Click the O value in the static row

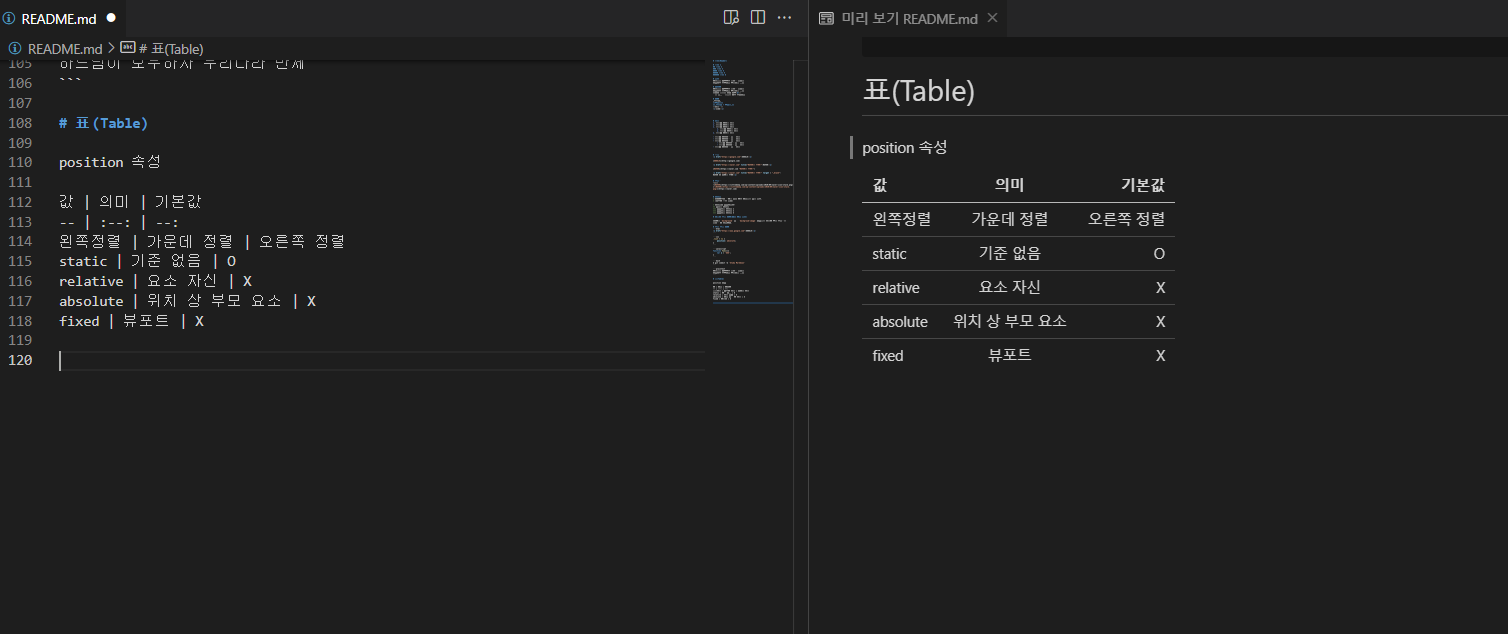(x=1159, y=254)
